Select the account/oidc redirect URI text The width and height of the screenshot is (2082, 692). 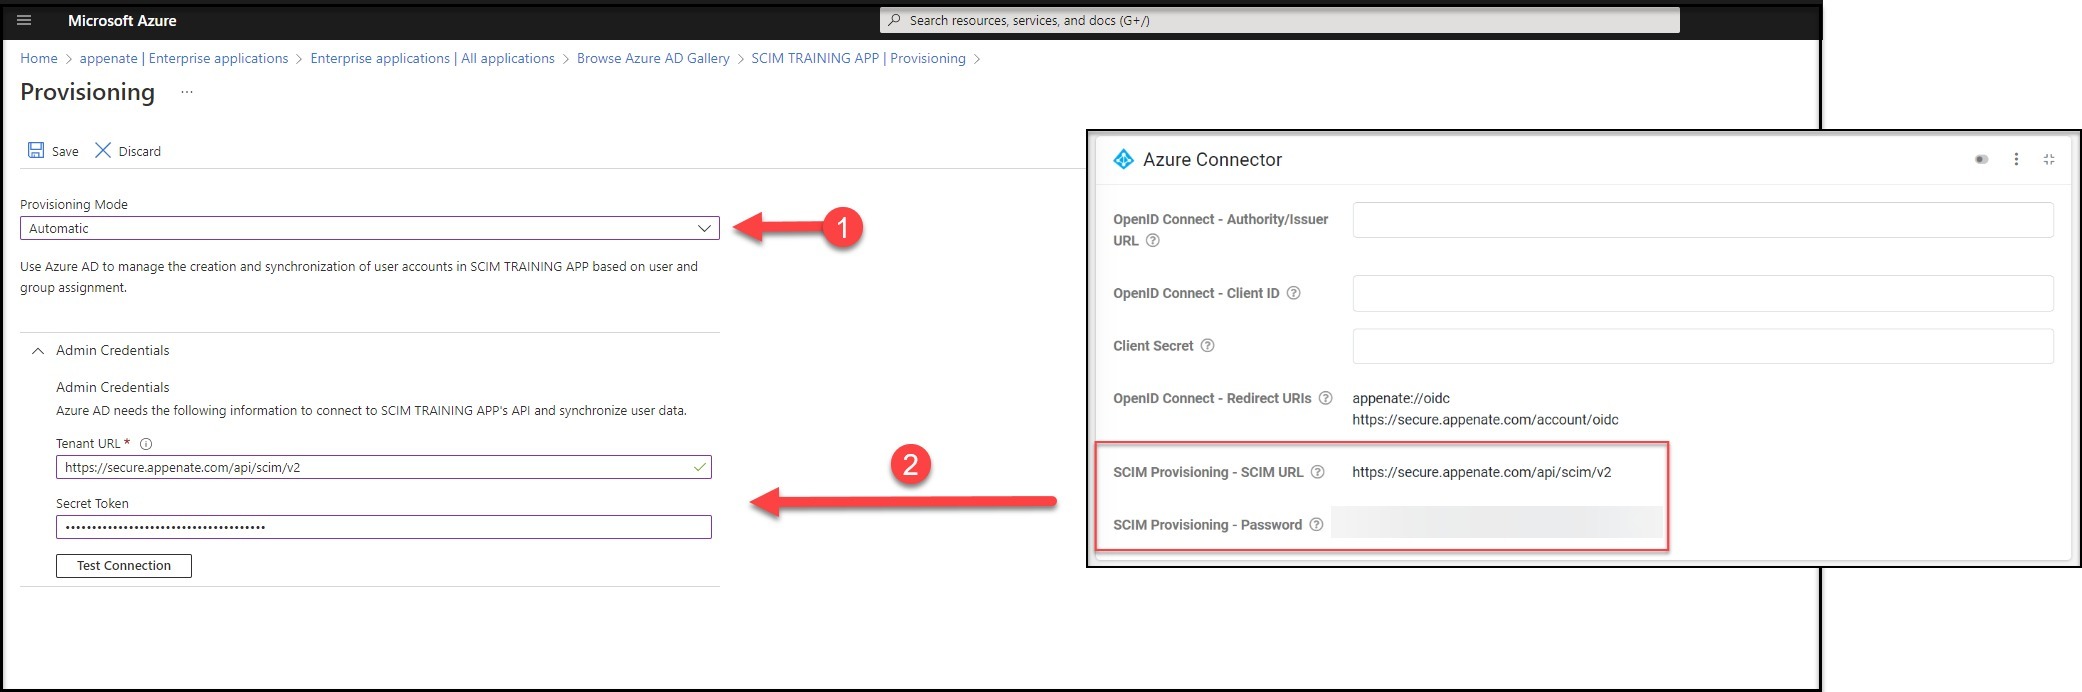click(1485, 420)
